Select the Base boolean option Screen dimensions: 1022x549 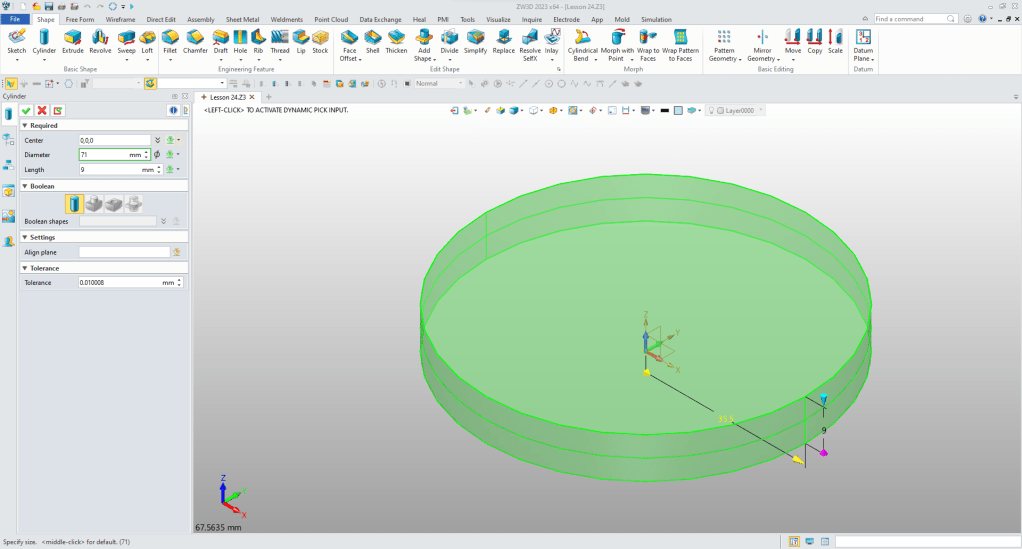[x=76, y=204]
